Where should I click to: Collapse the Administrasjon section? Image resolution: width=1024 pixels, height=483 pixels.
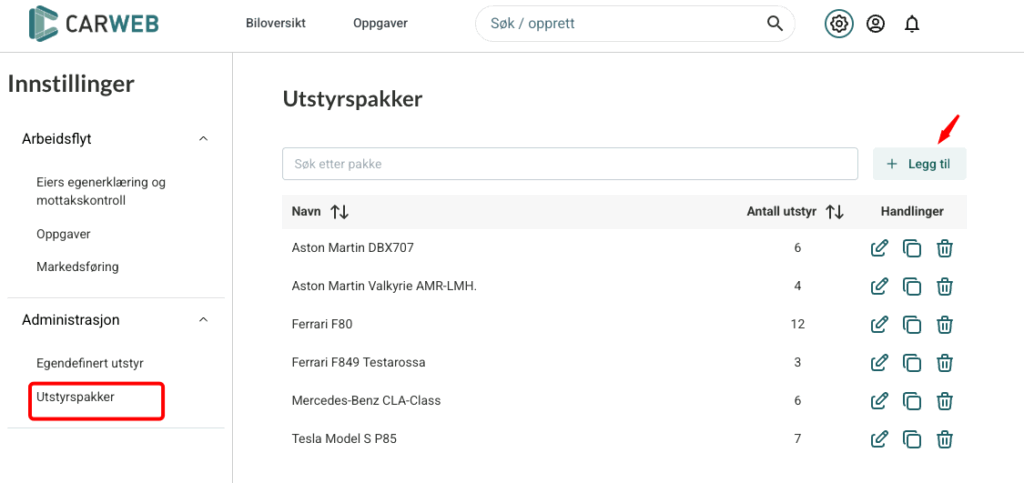(x=203, y=320)
